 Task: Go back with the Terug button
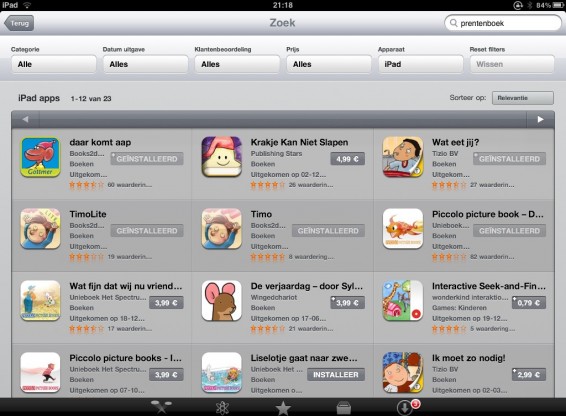pos(19,23)
